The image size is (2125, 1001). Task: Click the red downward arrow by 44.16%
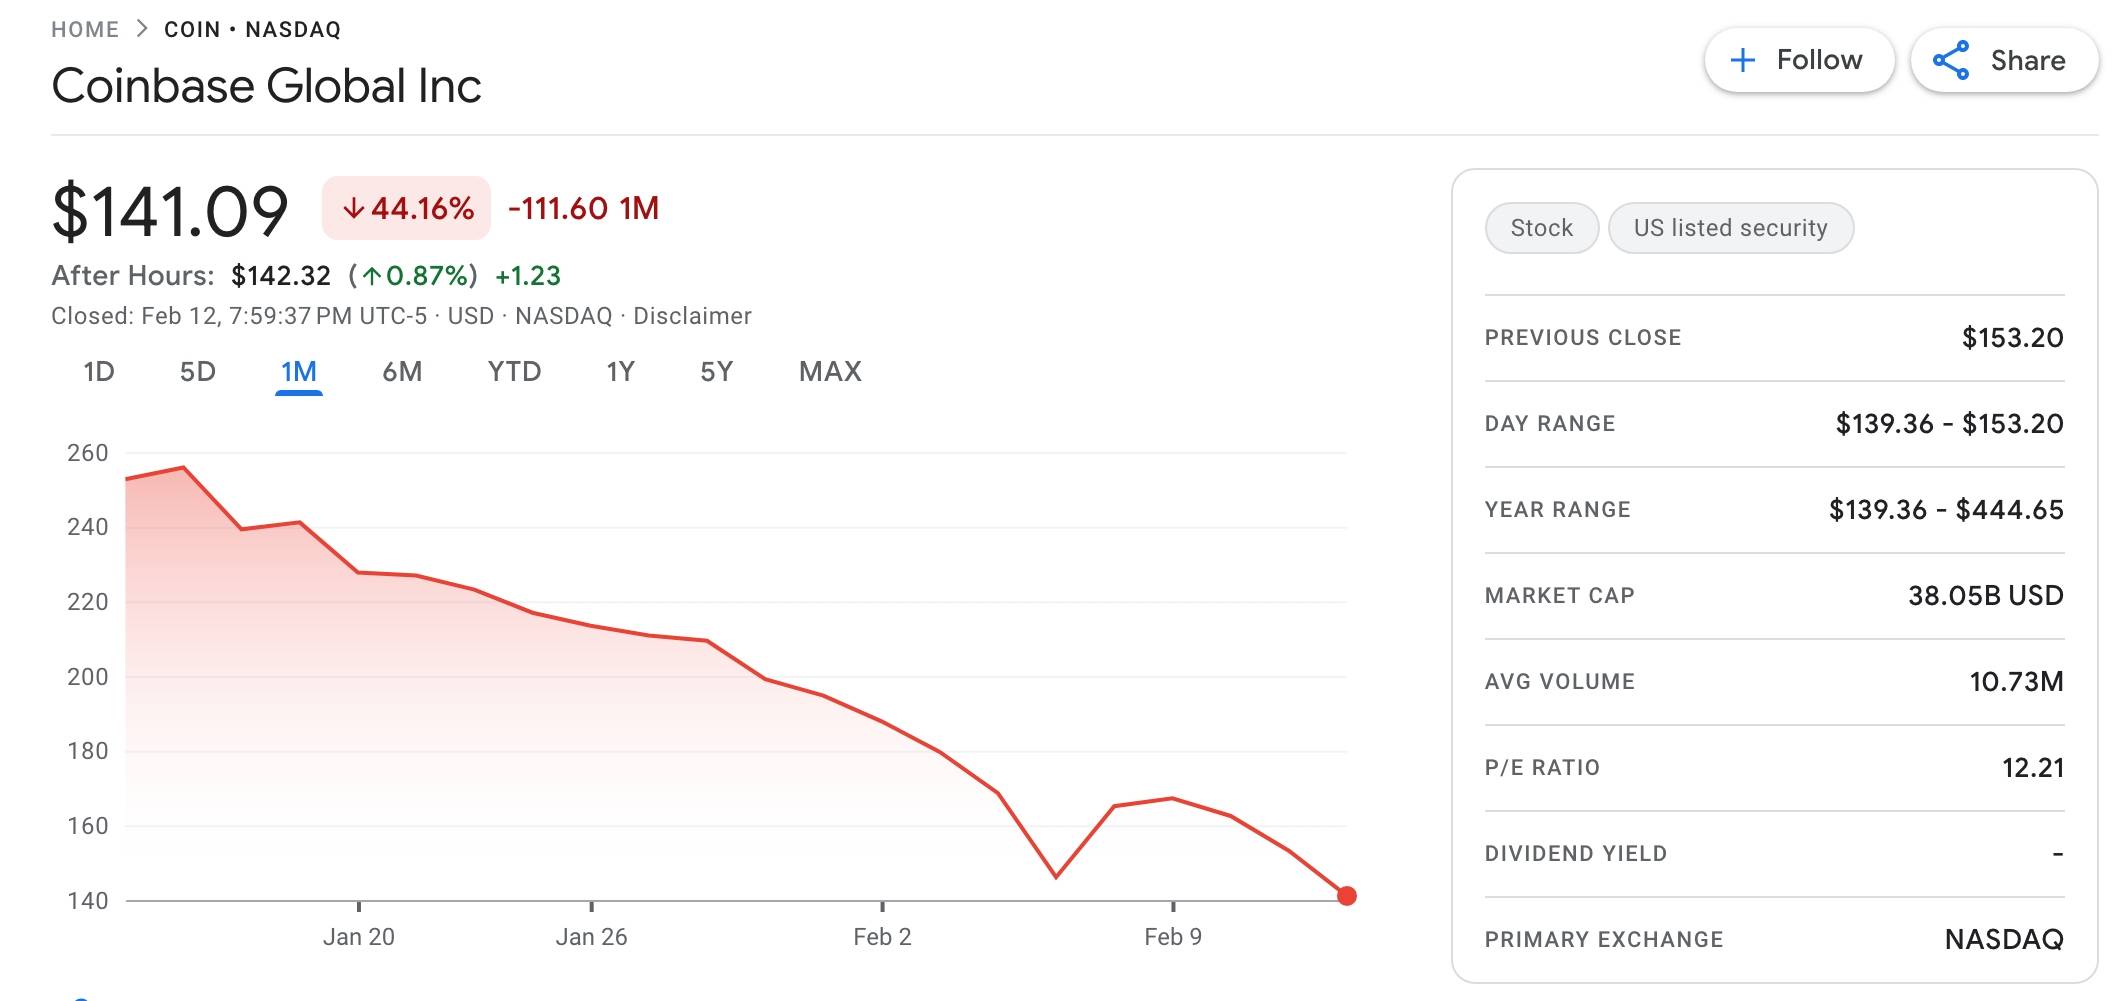coord(355,209)
